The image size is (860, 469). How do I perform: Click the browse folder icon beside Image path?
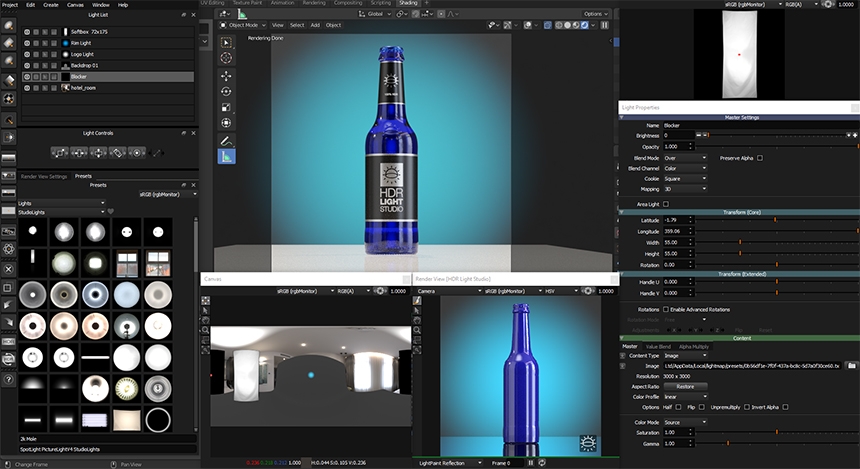point(851,365)
